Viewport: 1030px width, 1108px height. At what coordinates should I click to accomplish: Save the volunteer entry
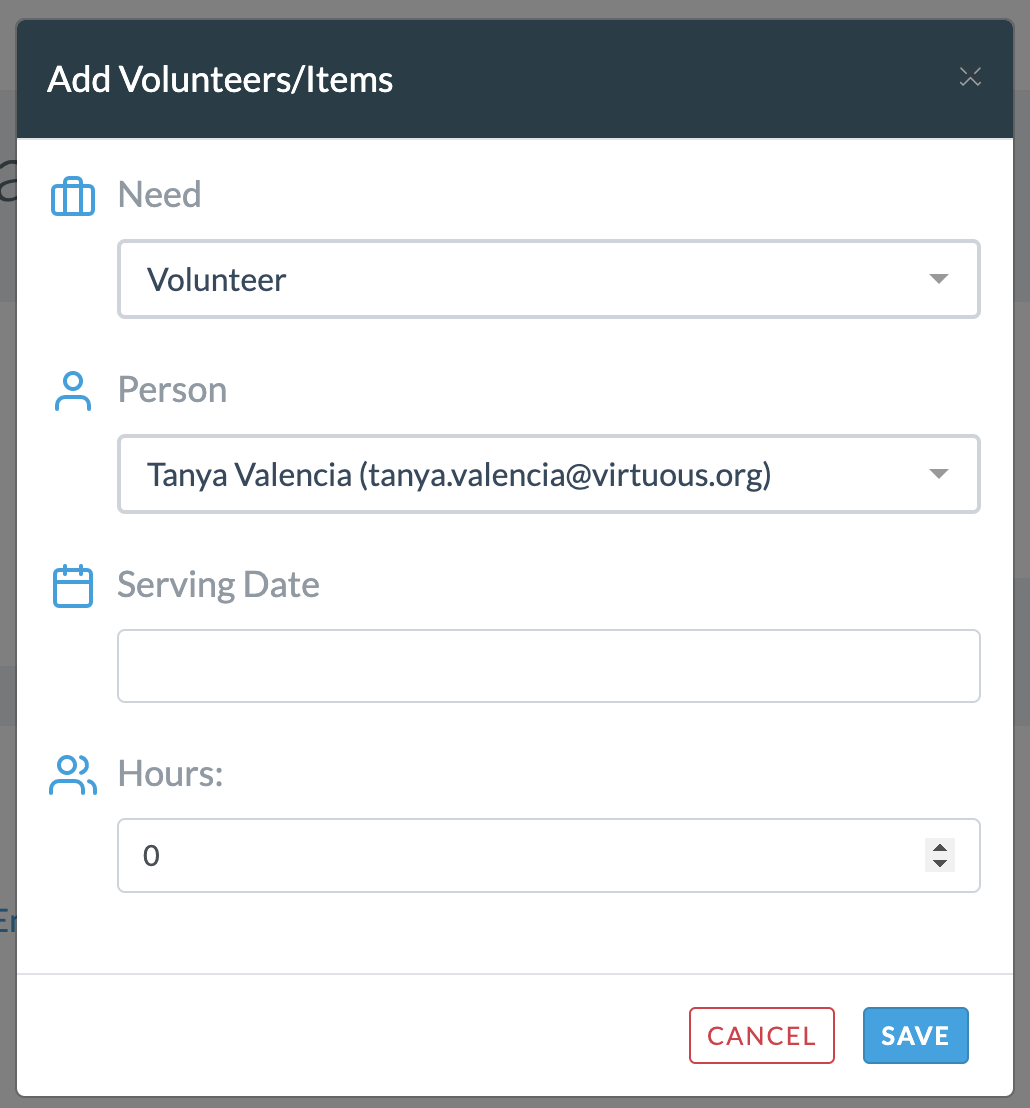point(916,1035)
